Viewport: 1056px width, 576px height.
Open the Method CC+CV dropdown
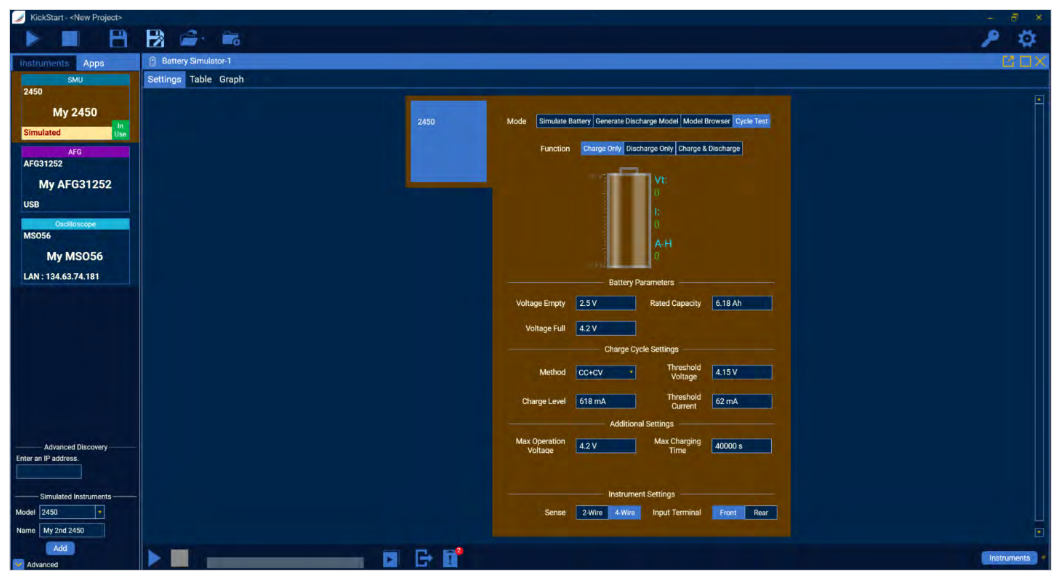(605, 373)
